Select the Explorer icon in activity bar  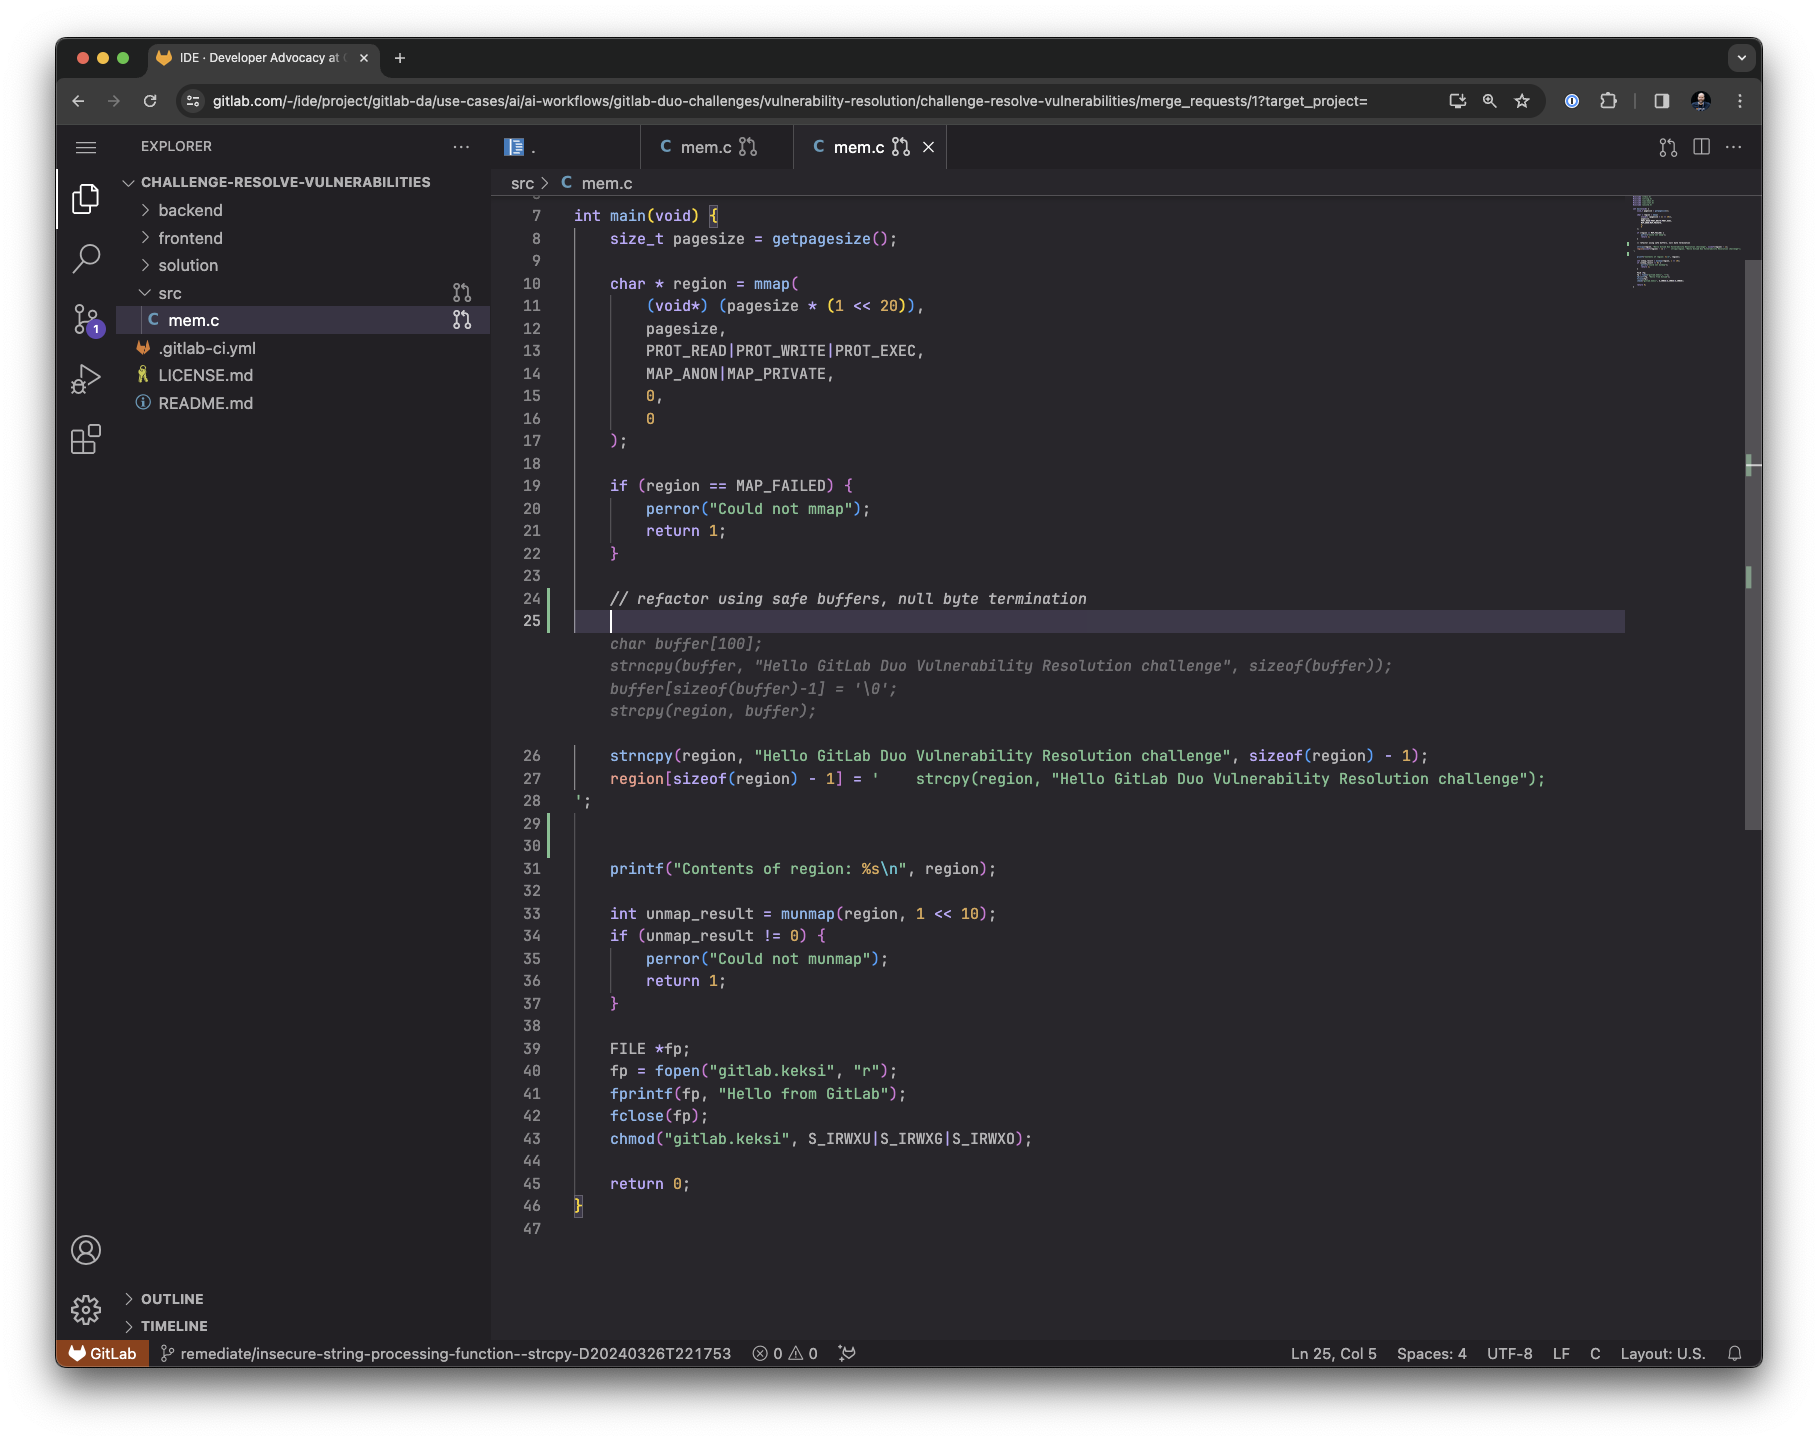[x=86, y=199]
